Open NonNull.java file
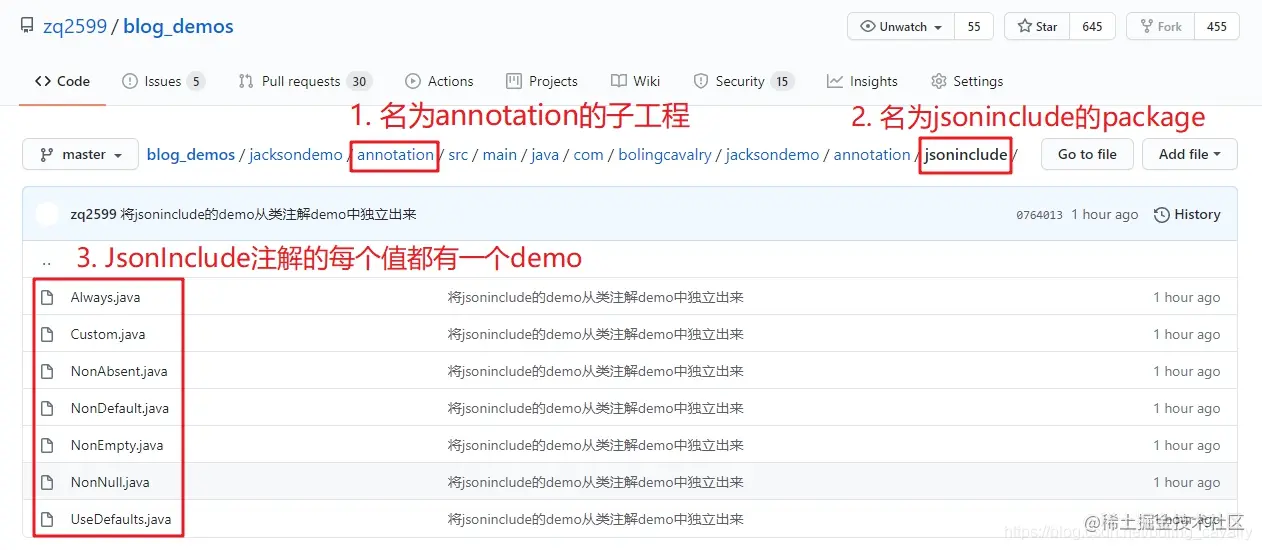The height and width of the screenshot is (550, 1262). 110,482
